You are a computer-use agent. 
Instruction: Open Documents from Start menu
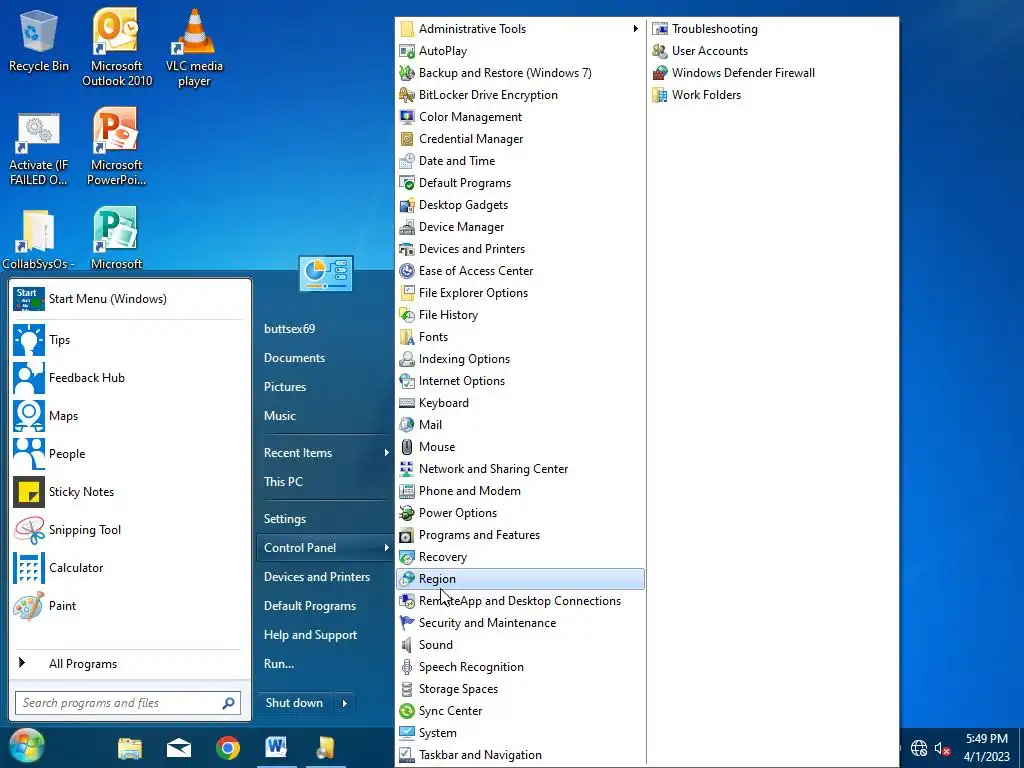[325, 358]
